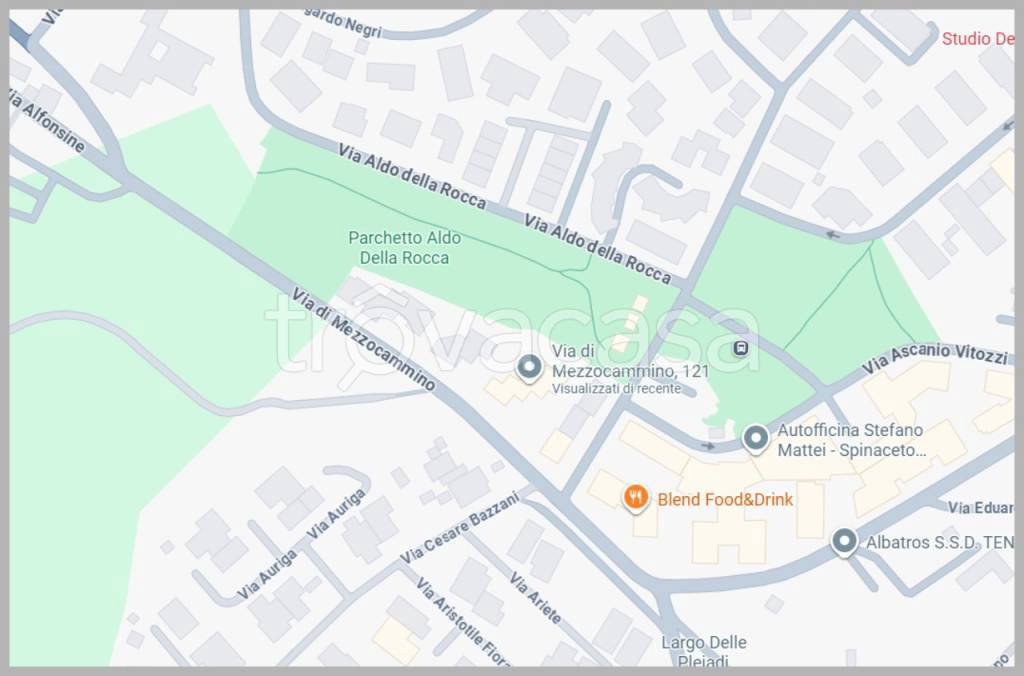The image size is (1024, 676).
Task: Click the Albatros S.S.D. location pin
Action: (x=844, y=542)
